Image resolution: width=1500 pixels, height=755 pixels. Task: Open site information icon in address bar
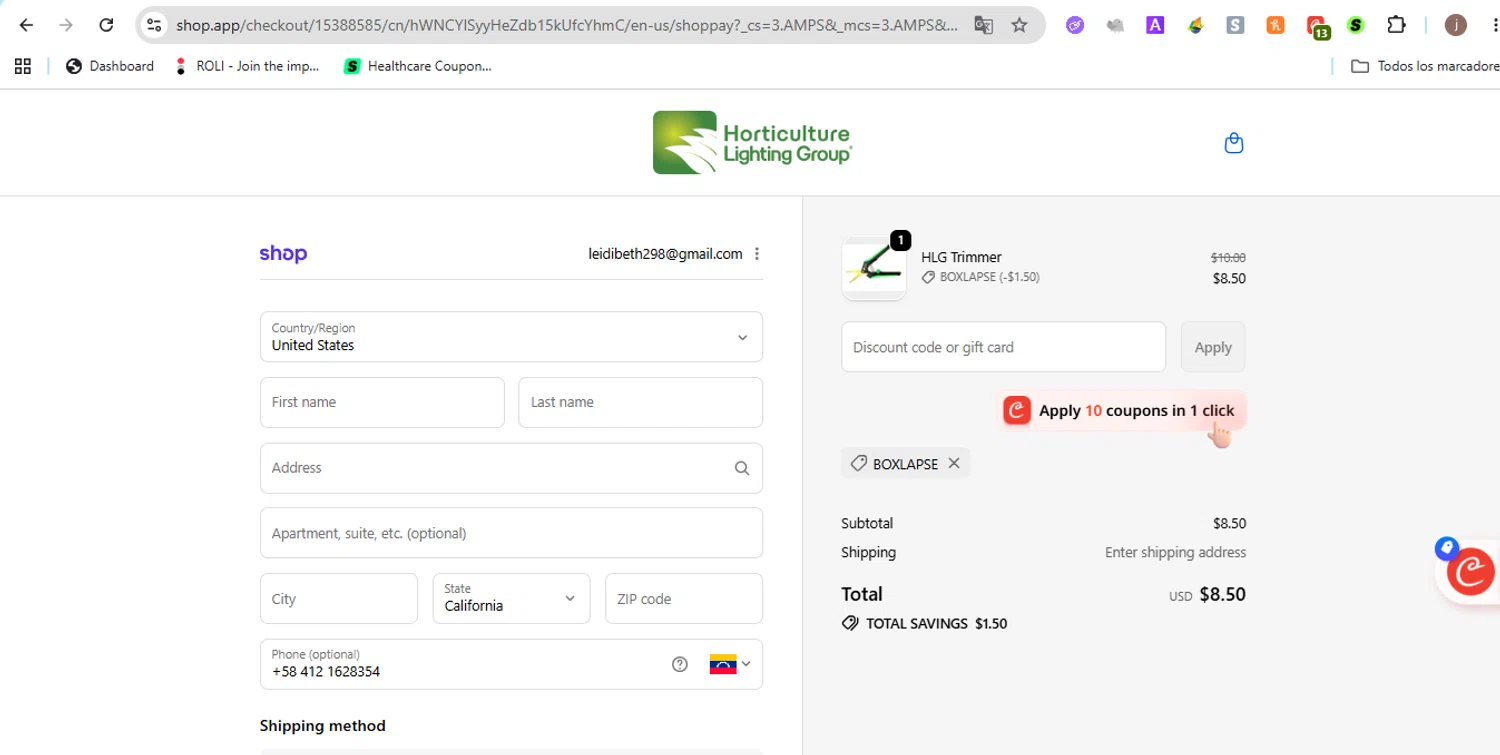pyautogui.click(x=154, y=25)
